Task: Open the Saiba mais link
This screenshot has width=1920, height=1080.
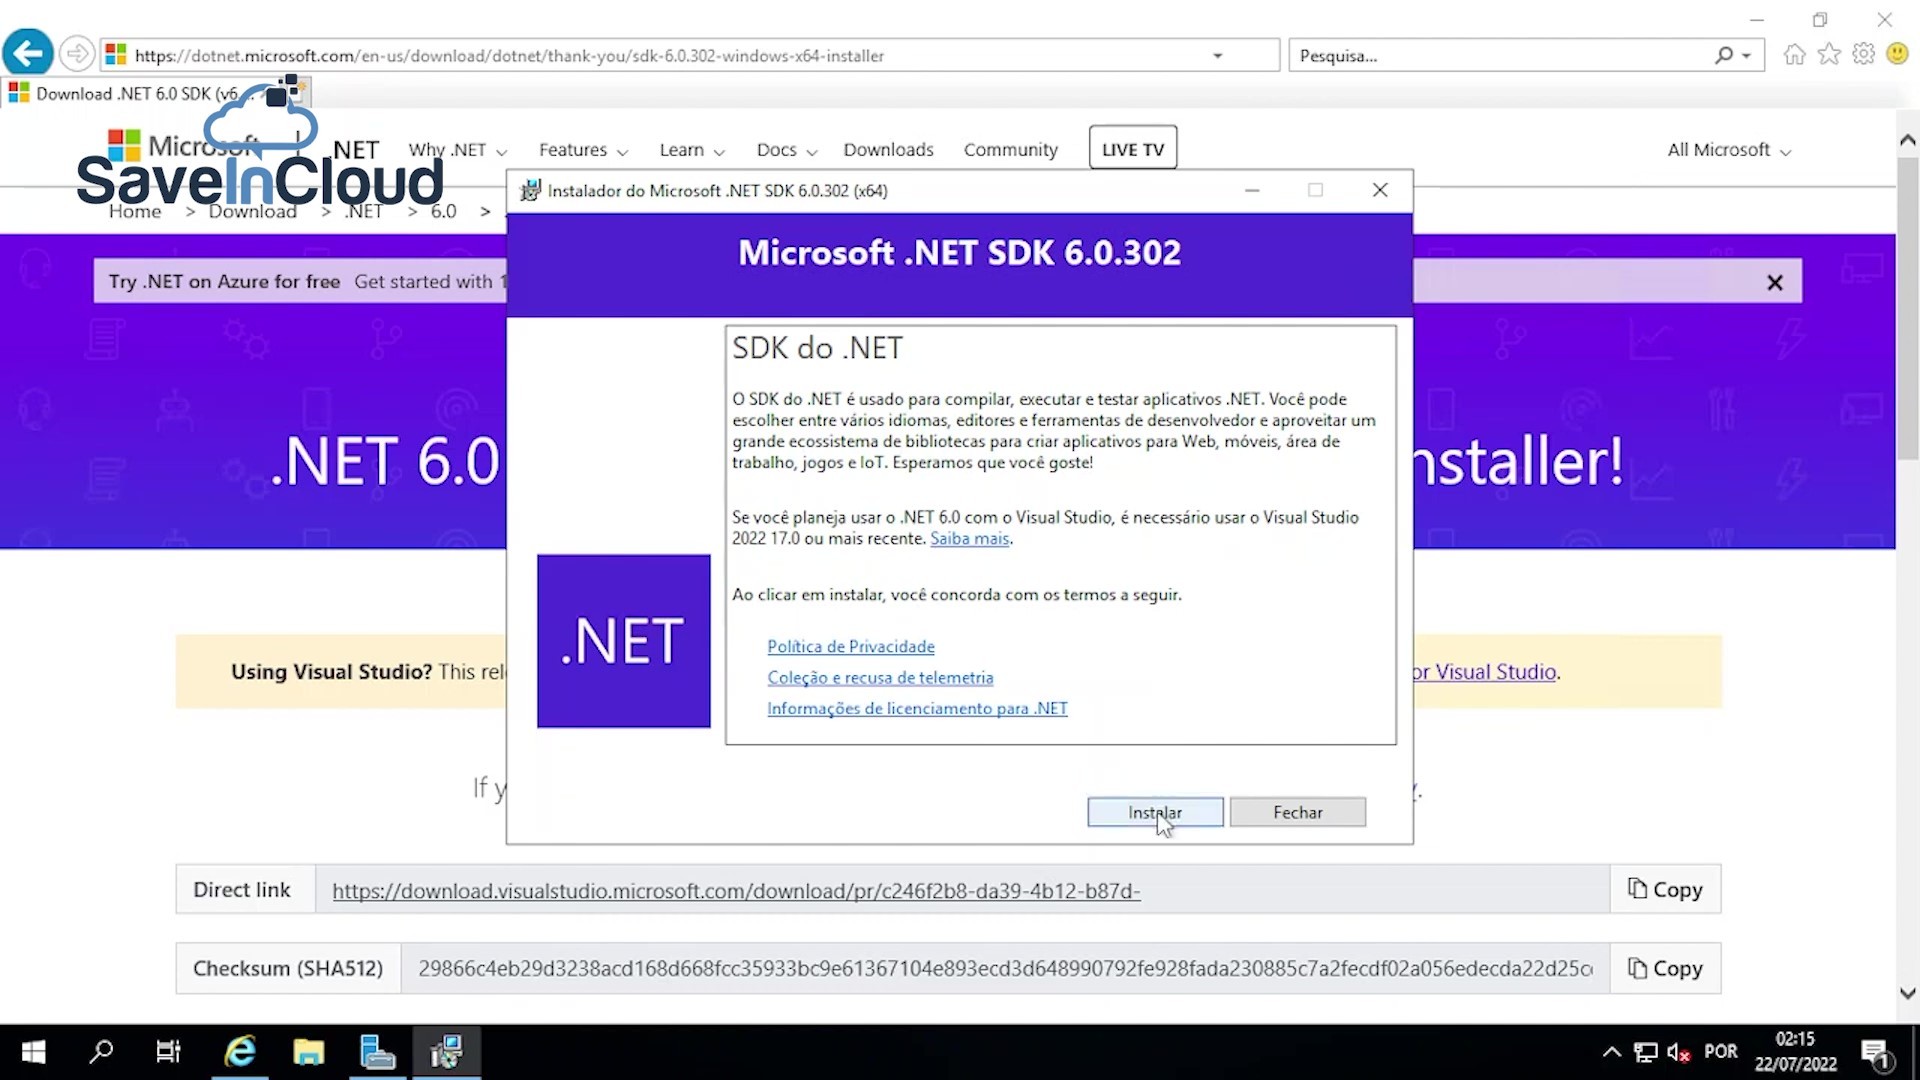Action: [x=969, y=538]
